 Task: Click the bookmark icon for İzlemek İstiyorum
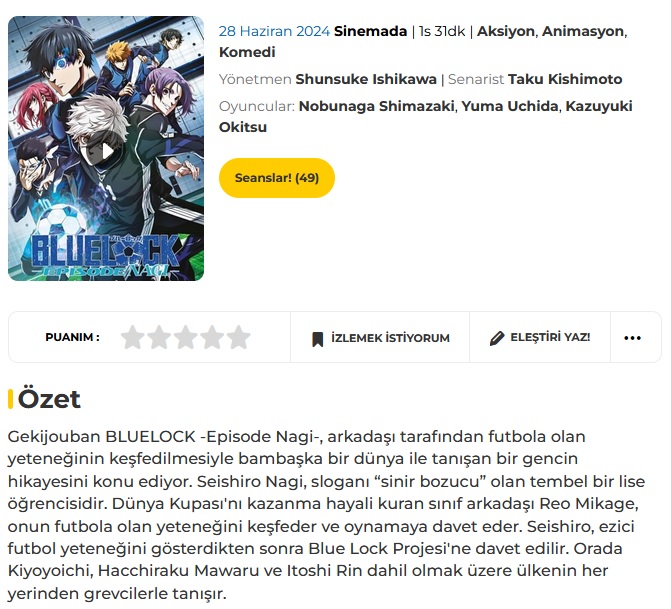coord(318,339)
